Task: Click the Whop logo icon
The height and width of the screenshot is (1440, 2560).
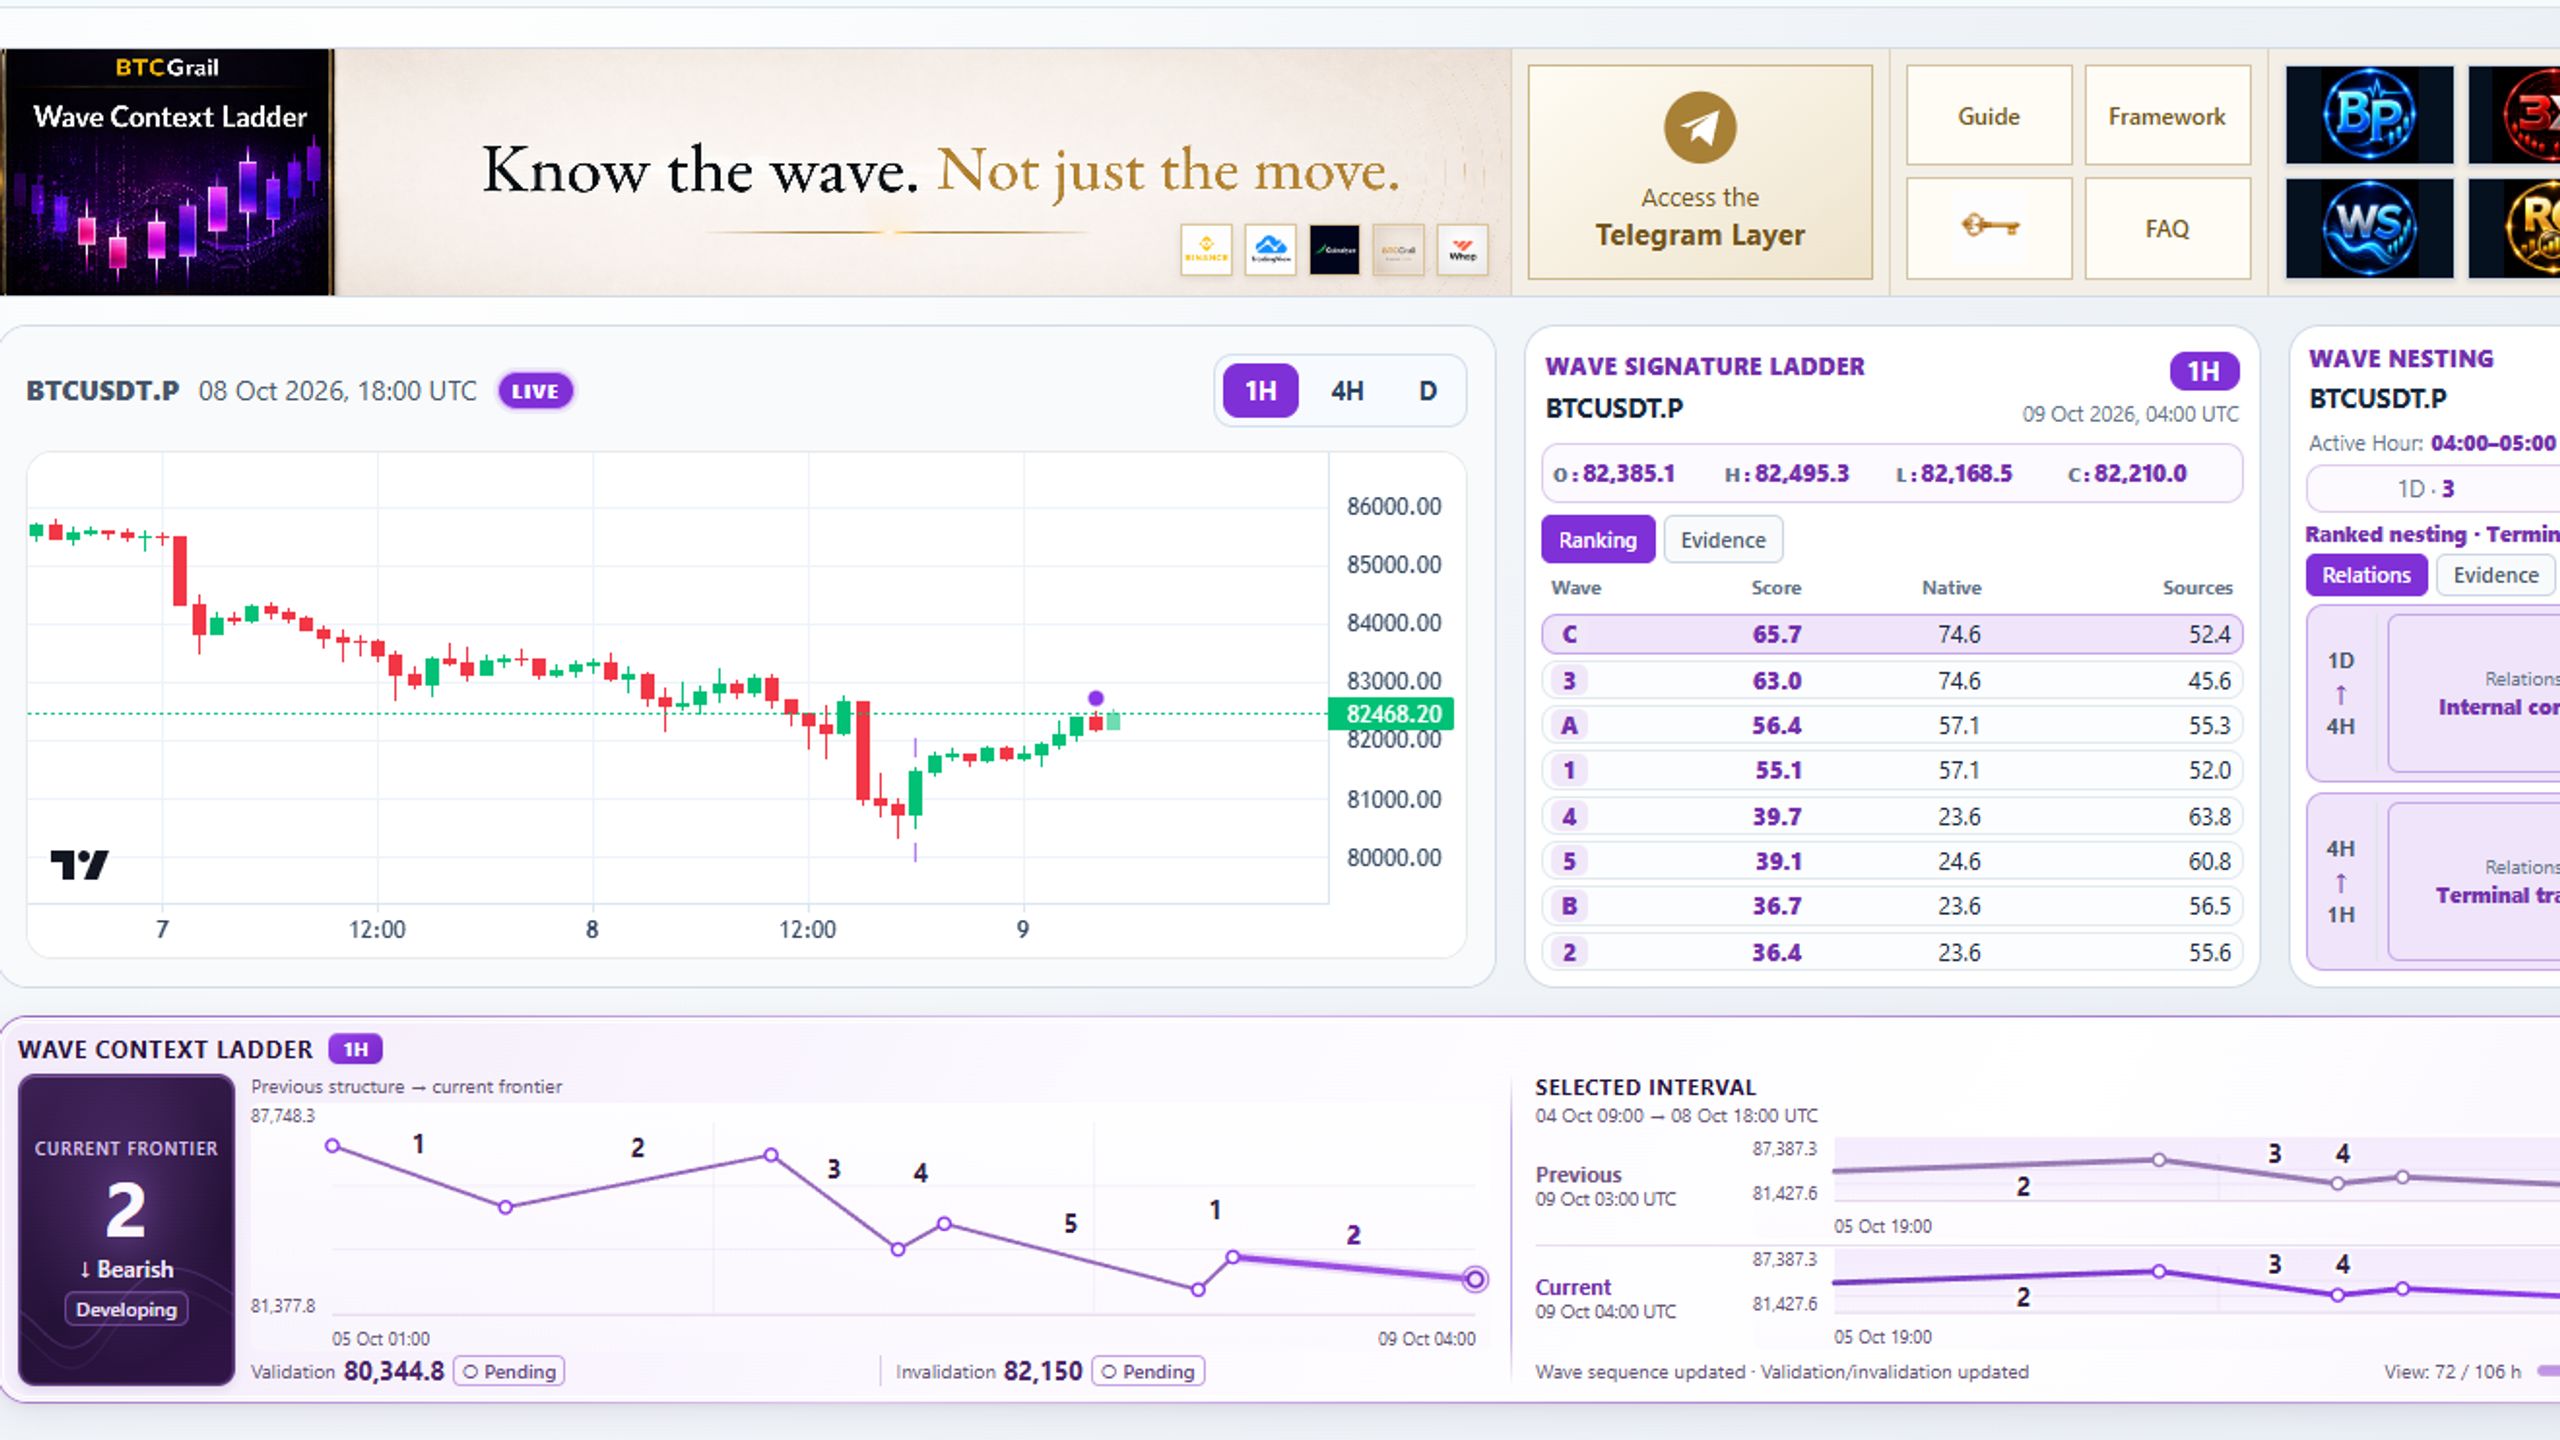Action: pos(1462,249)
